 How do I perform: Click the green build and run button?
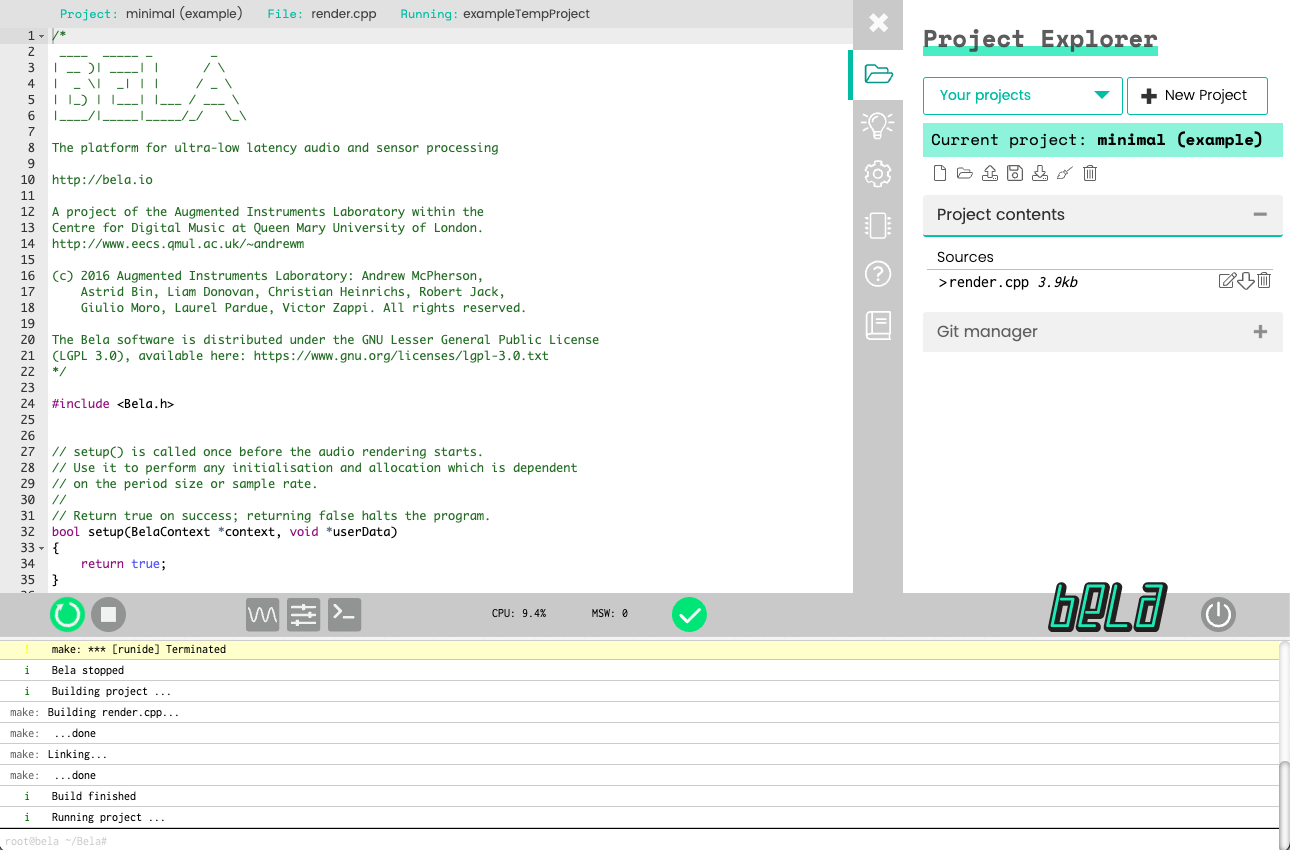click(68, 614)
